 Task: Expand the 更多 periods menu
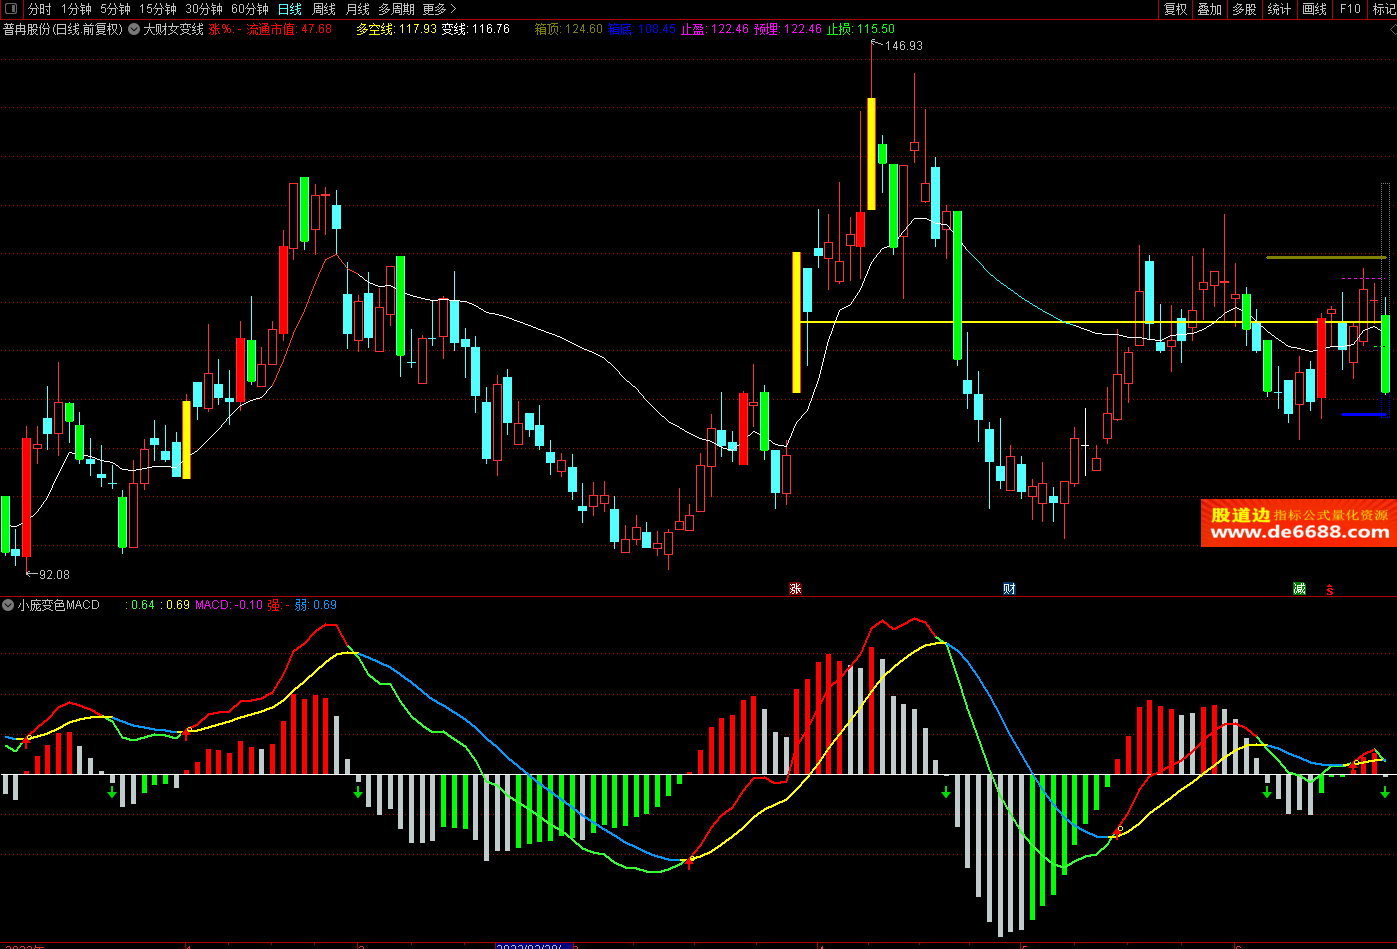439,9
